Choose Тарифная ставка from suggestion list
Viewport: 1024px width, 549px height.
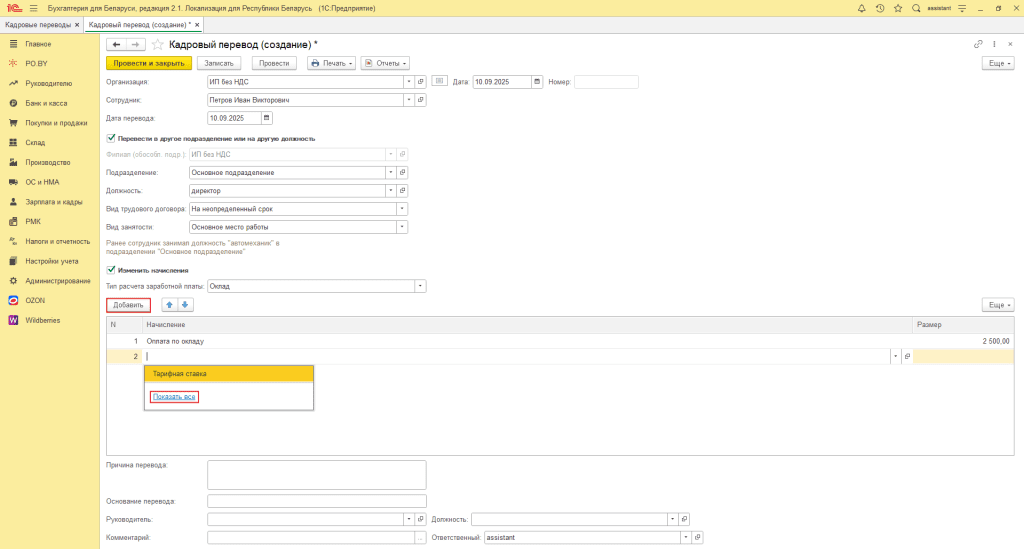click(x=229, y=373)
